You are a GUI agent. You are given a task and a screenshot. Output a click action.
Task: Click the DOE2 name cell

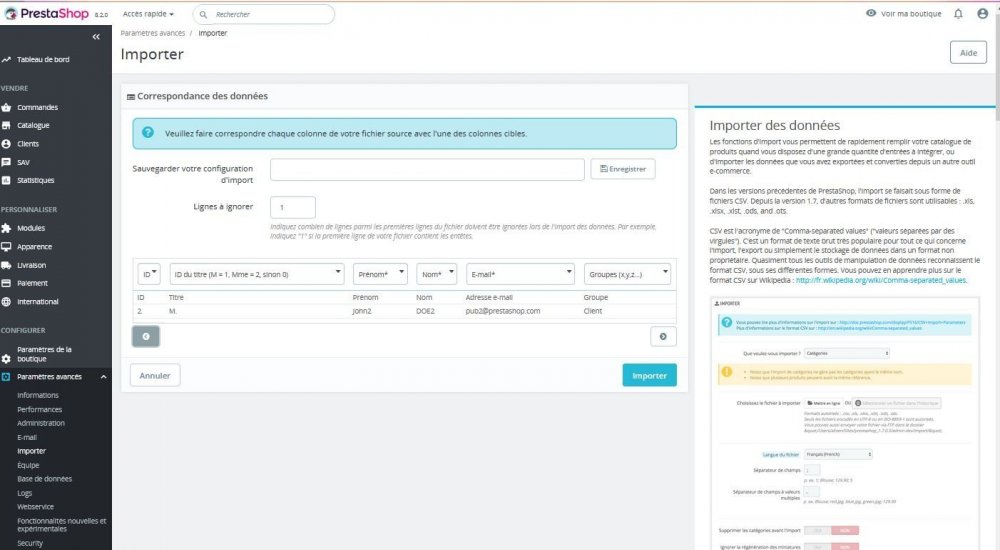[x=425, y=311]
